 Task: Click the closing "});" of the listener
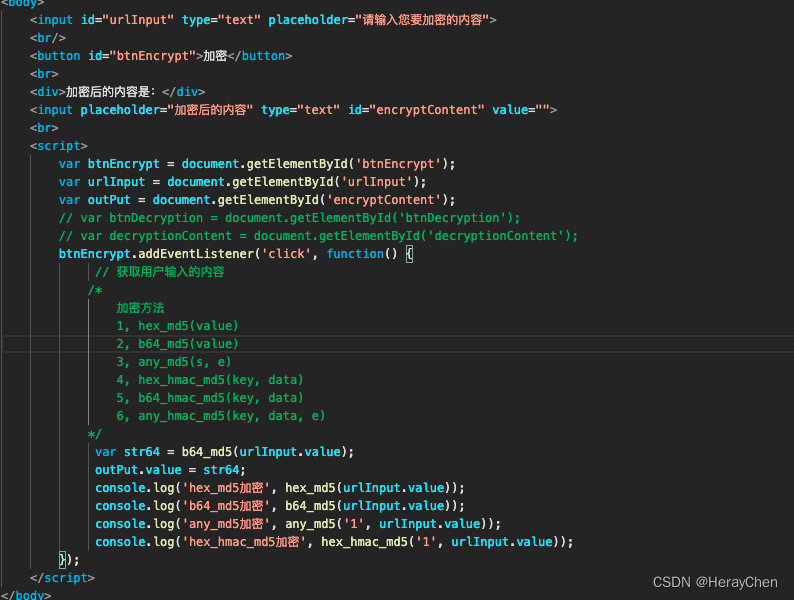(x=69, y=559)
